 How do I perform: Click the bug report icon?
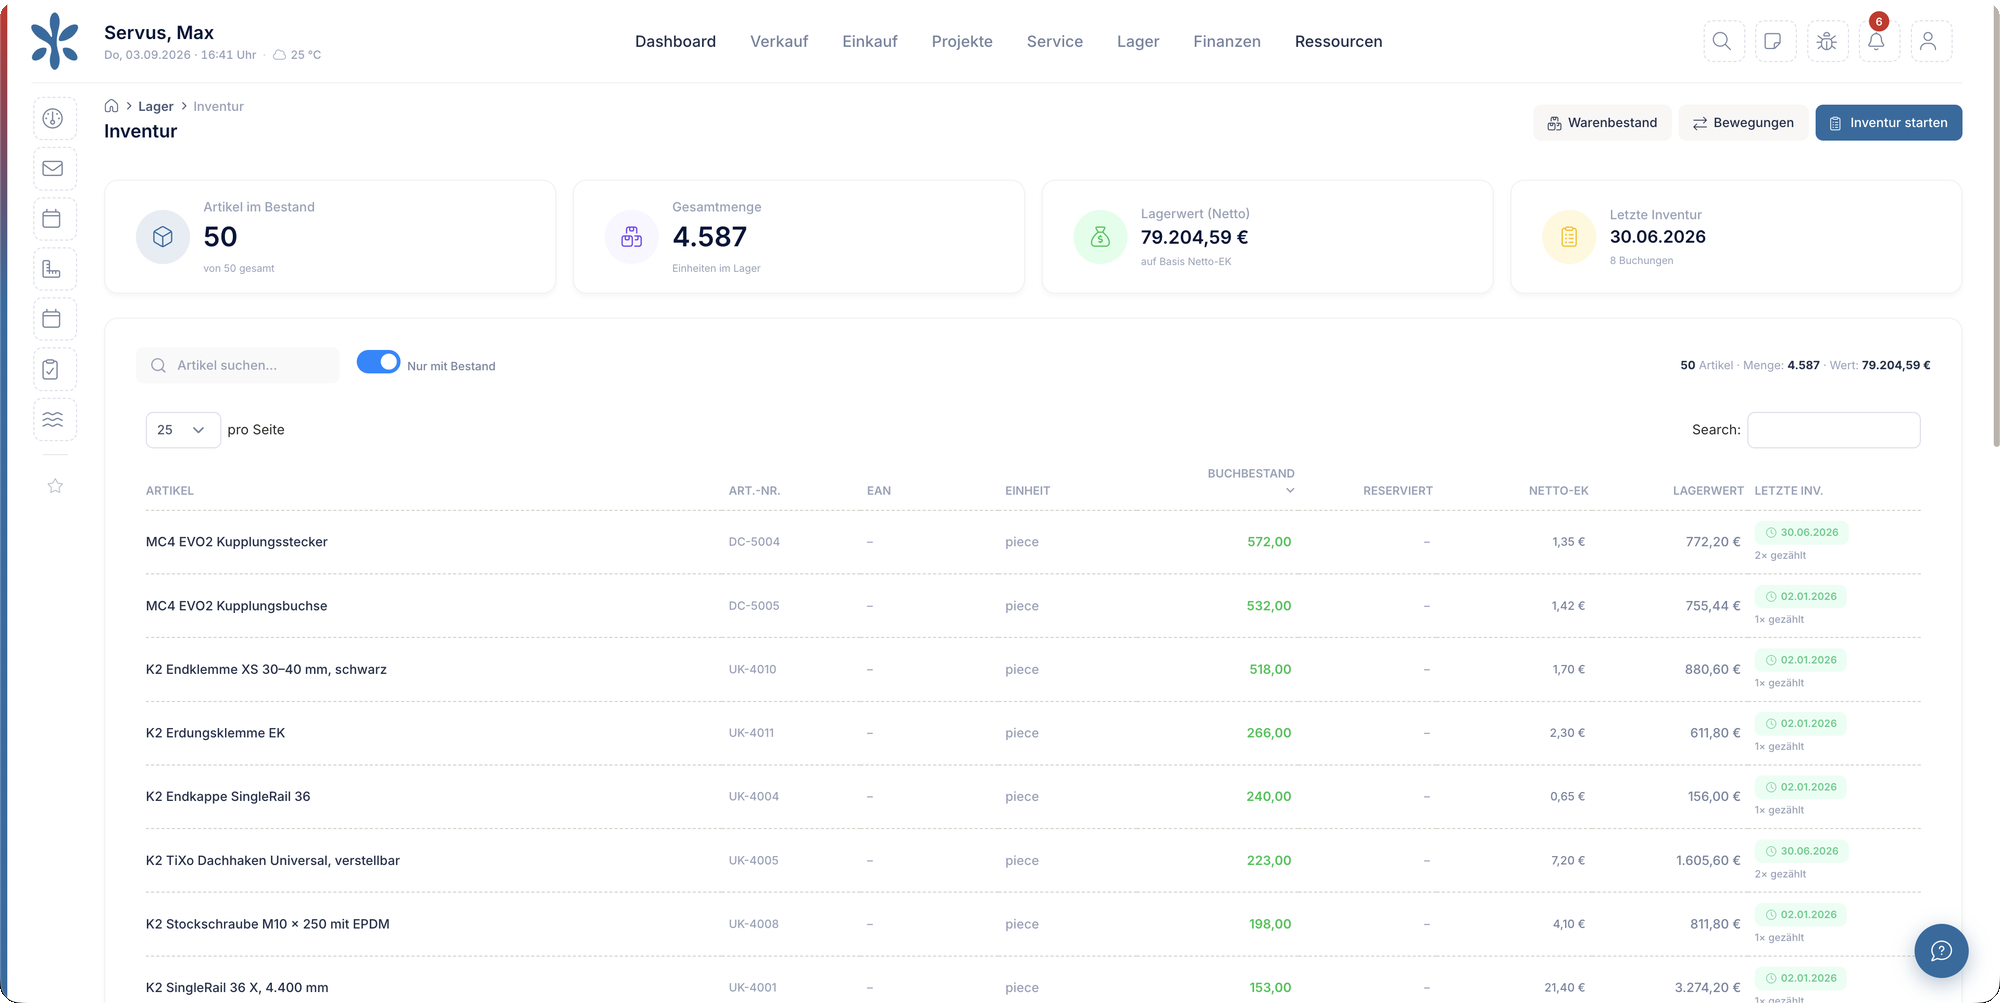[1827, 41]
